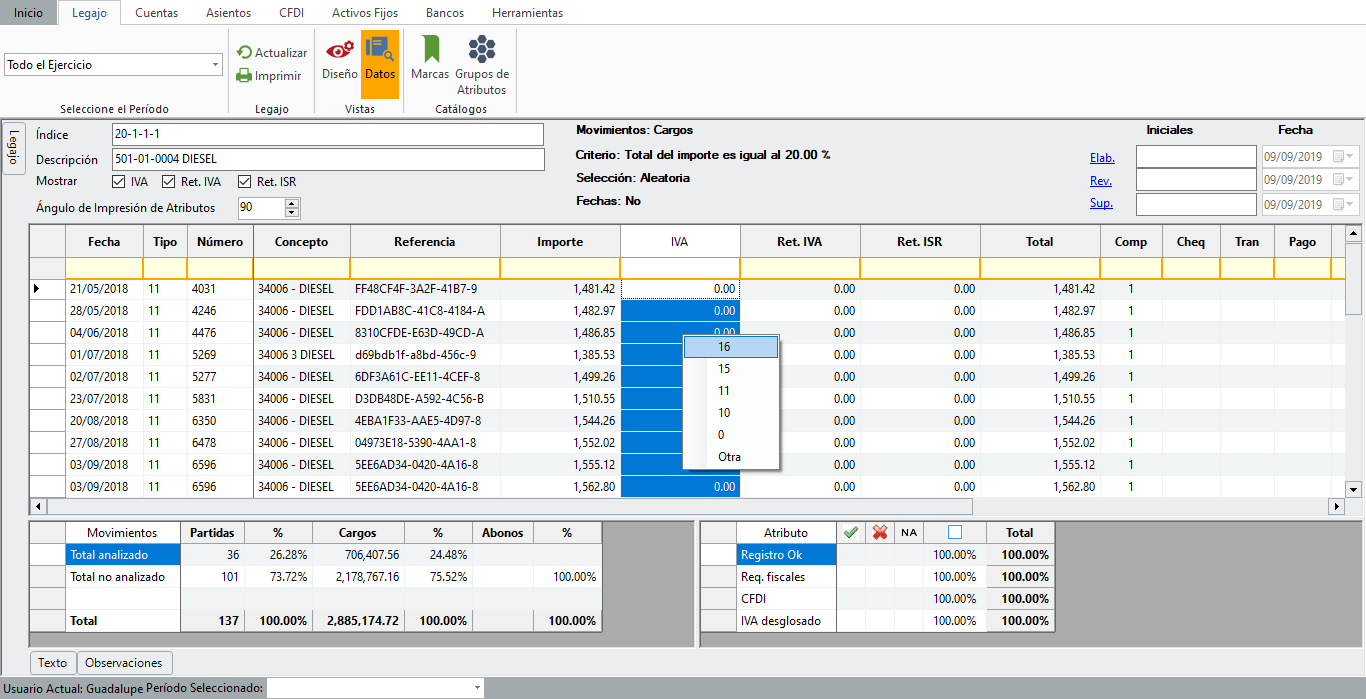Screen dimensions: 1366x699
Task: Open the Elab. date picker dropdown
Action: (1351, 157)
